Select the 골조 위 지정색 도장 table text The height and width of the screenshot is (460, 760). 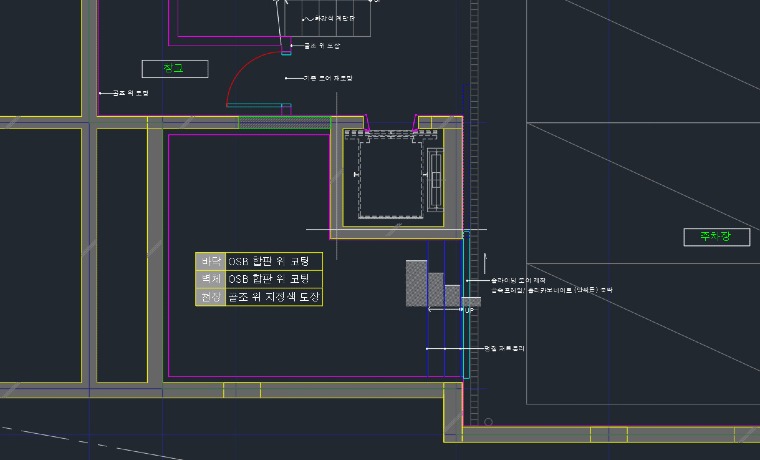pos(274,297)
